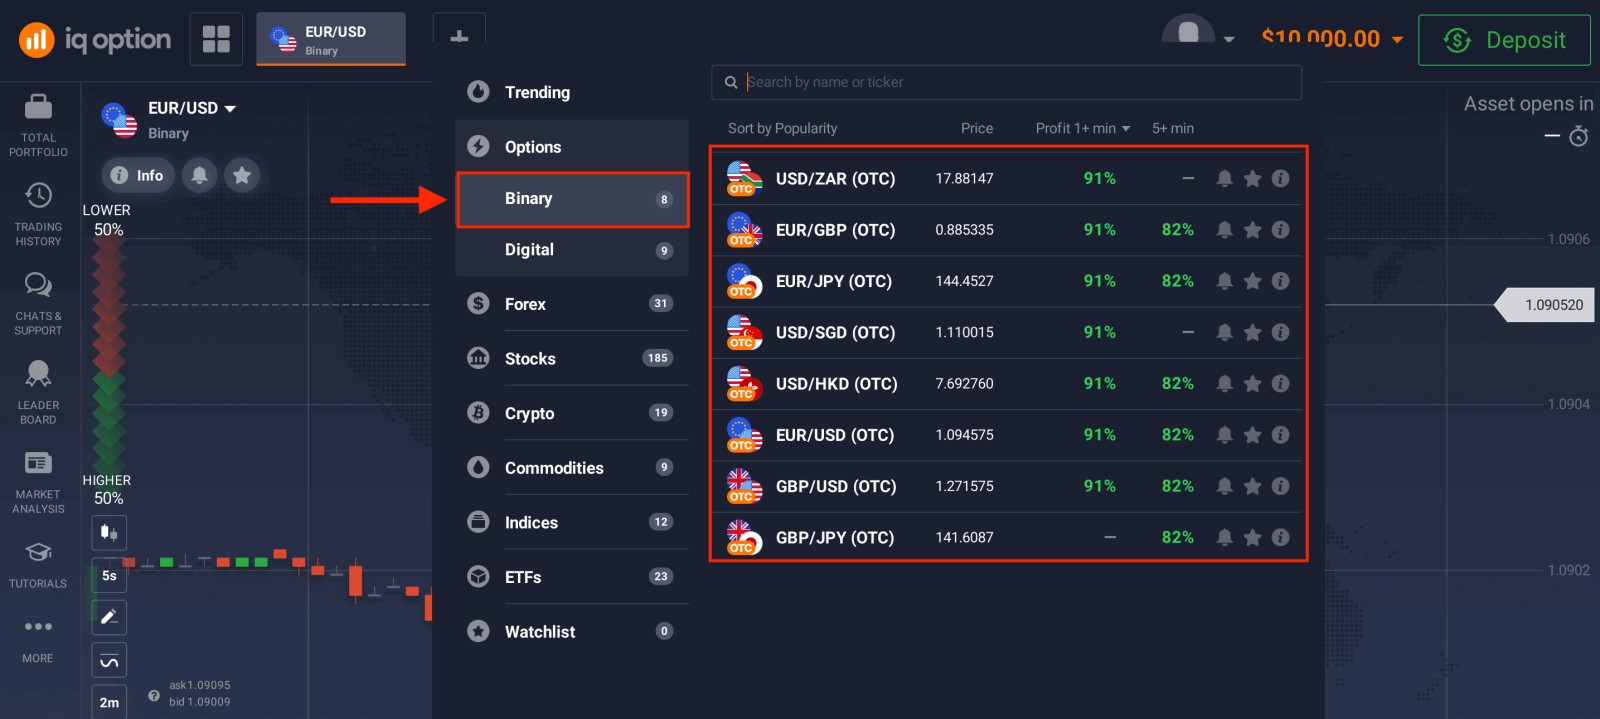Click the expiration timer clock icon

1578,136
